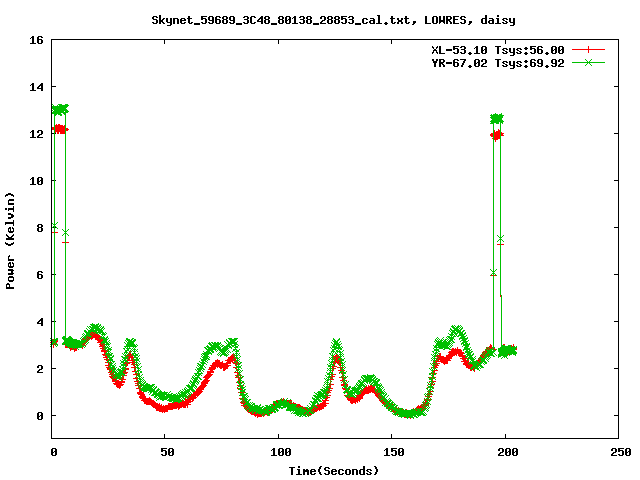
Task: Click the y-axis tick label 12
Action: (x=36, y=134)
